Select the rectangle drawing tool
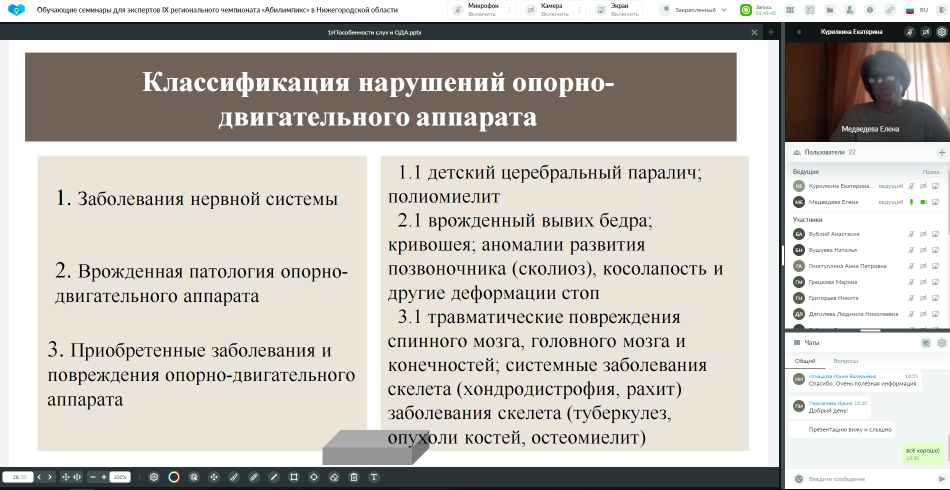 [x=294, y=477]
